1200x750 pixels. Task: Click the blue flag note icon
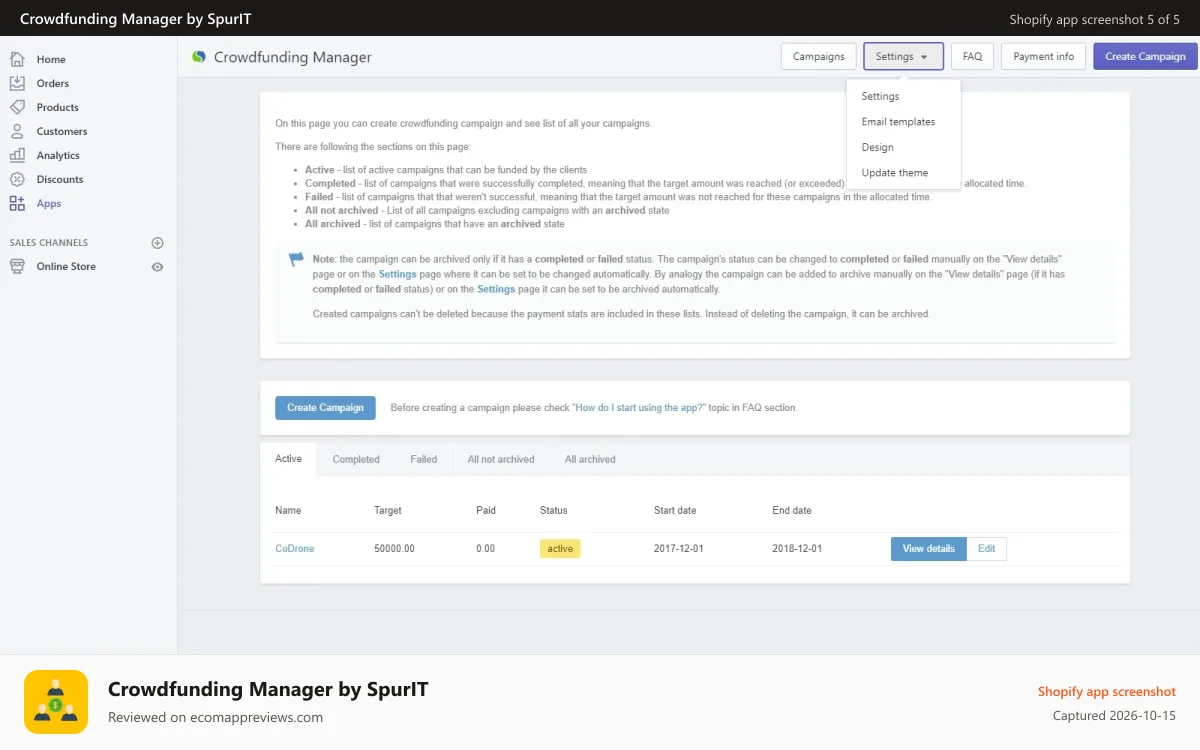point(296,260)
